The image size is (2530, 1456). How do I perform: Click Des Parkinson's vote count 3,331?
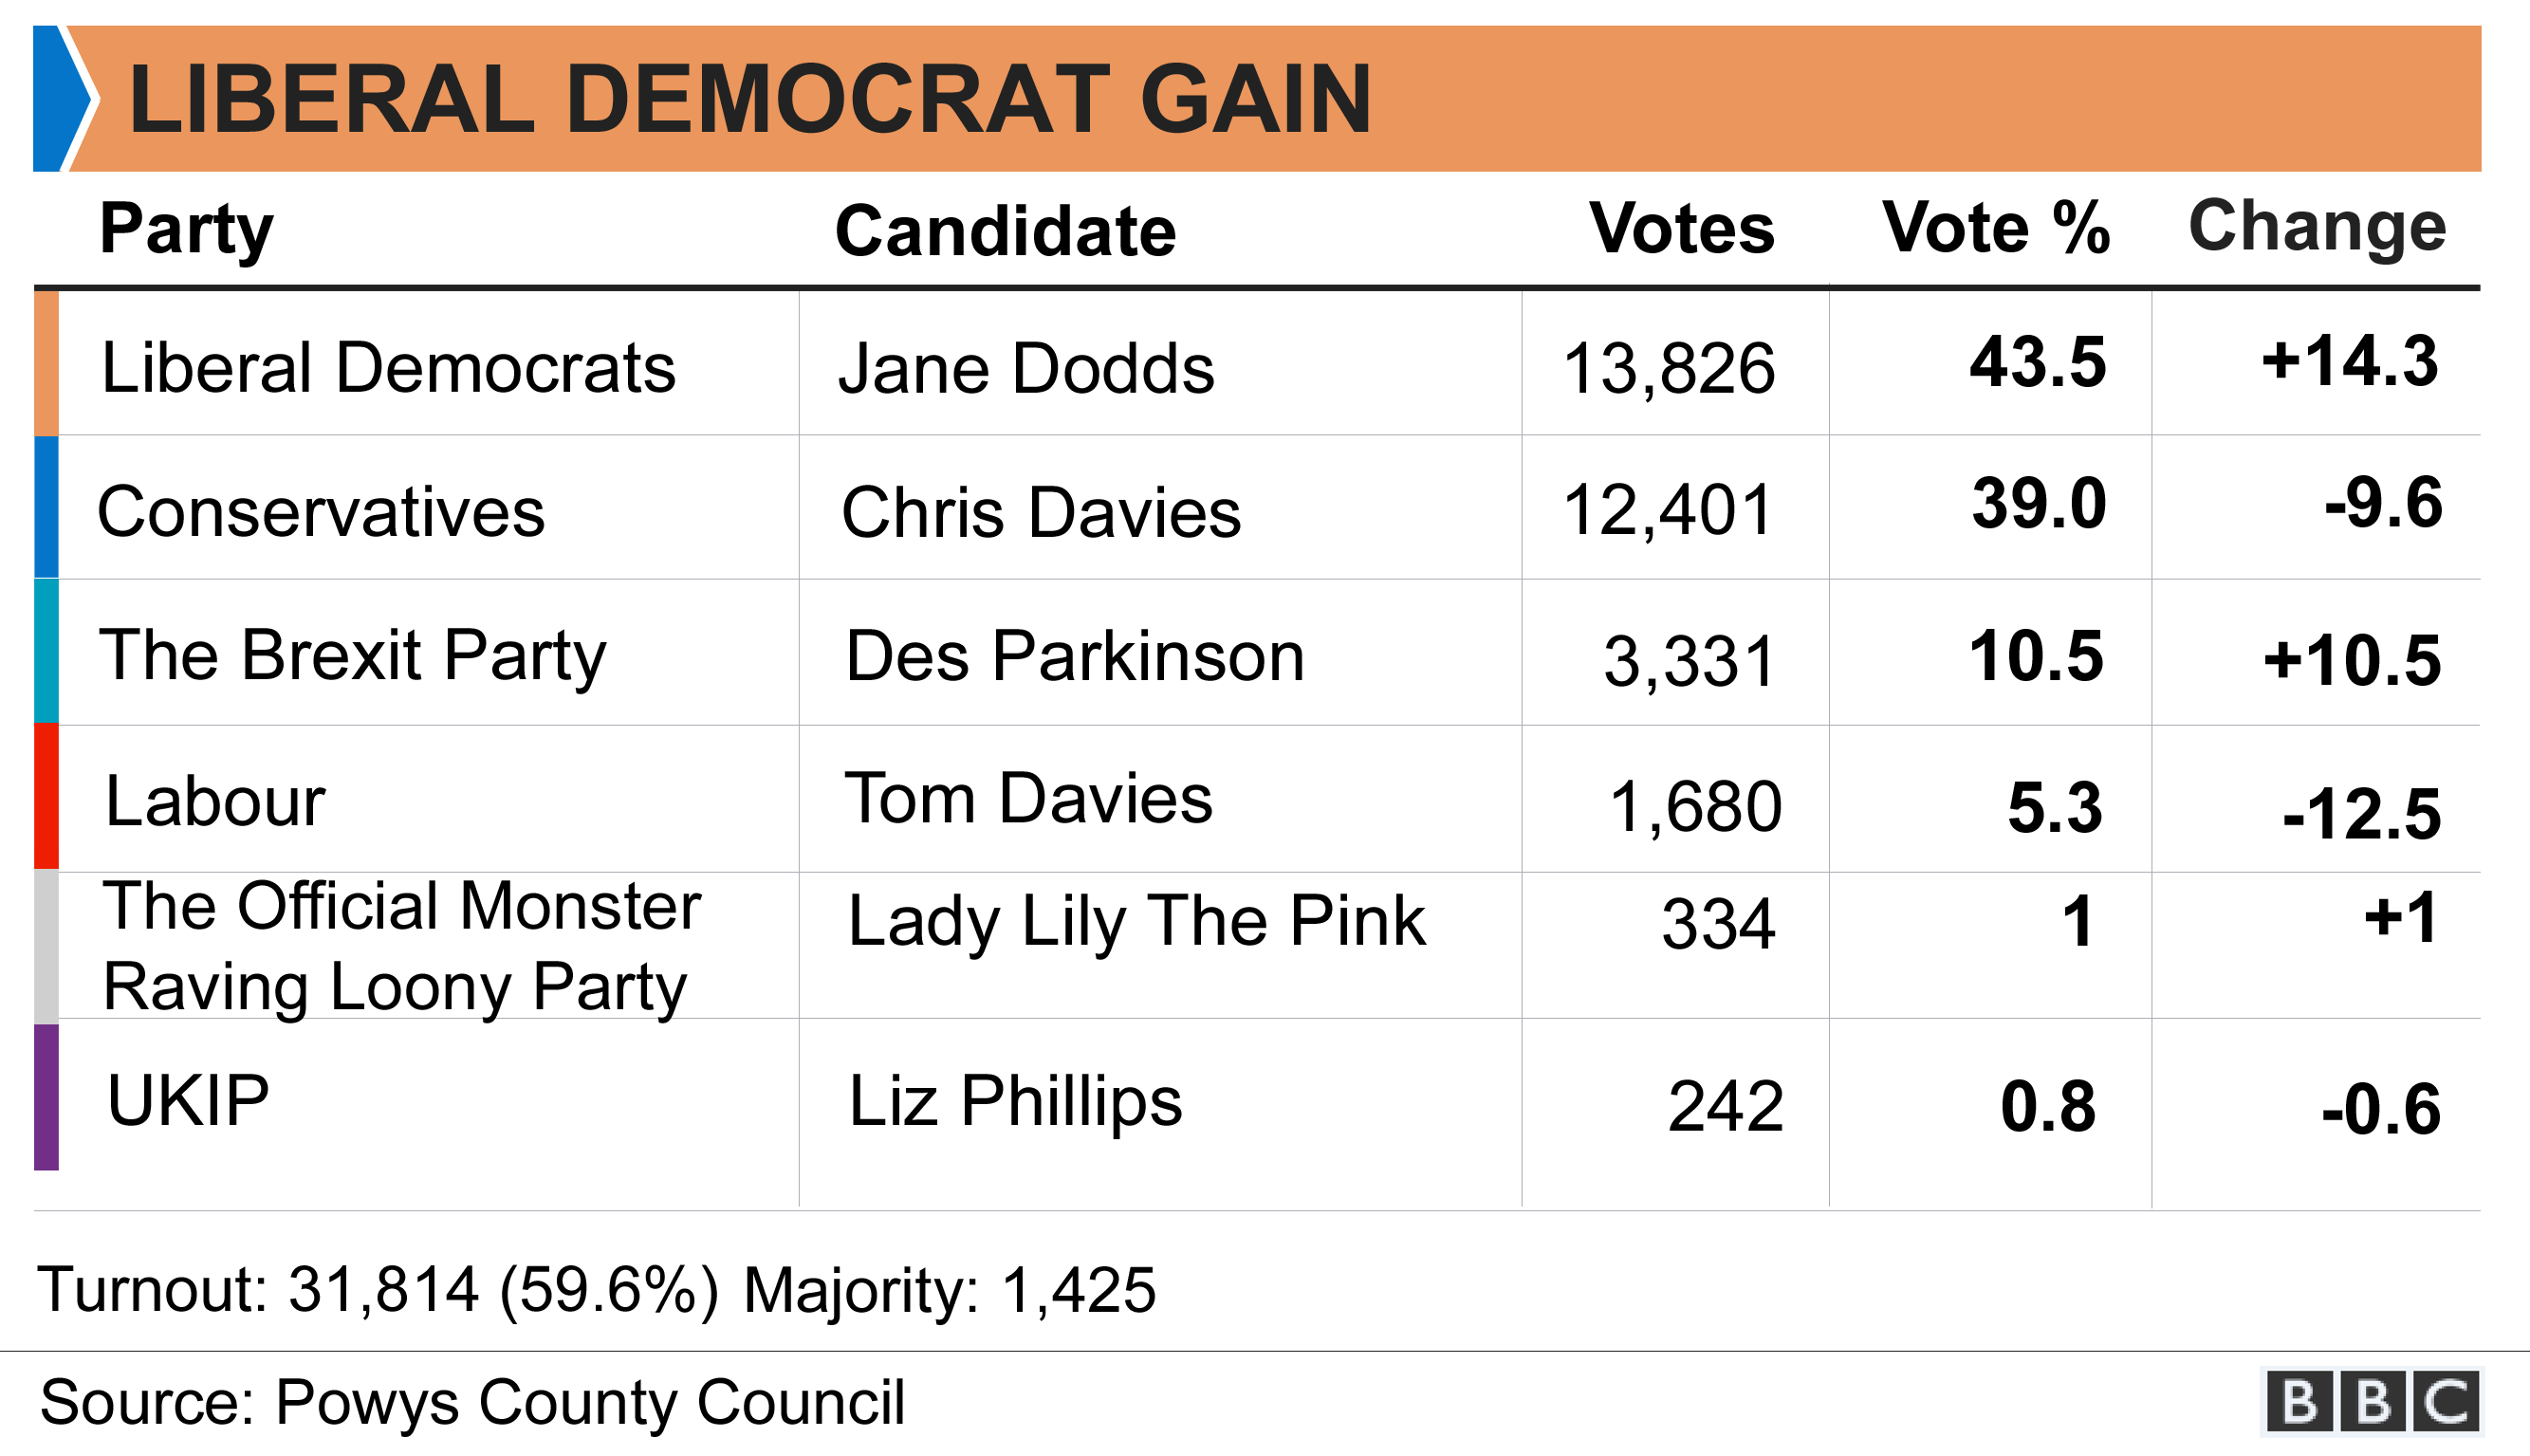click(x=1689, y=661)
